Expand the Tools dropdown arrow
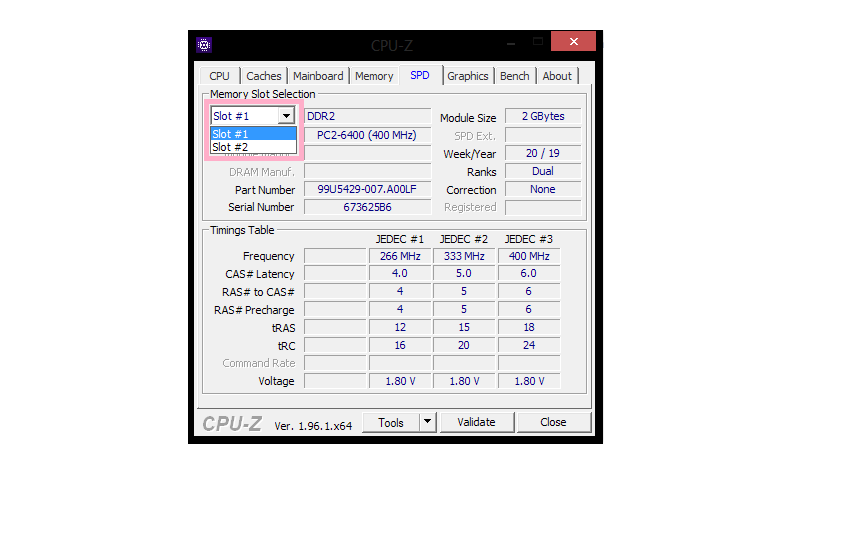 coord(428,423)
